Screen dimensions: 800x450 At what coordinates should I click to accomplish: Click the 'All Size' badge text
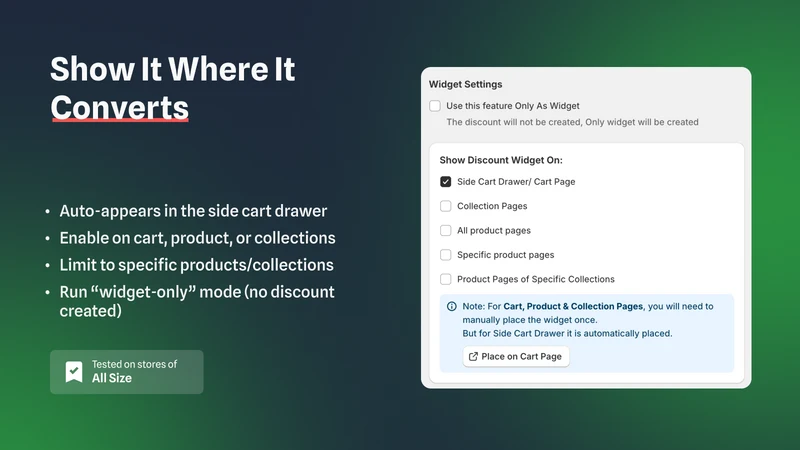[x=112, y=378]
